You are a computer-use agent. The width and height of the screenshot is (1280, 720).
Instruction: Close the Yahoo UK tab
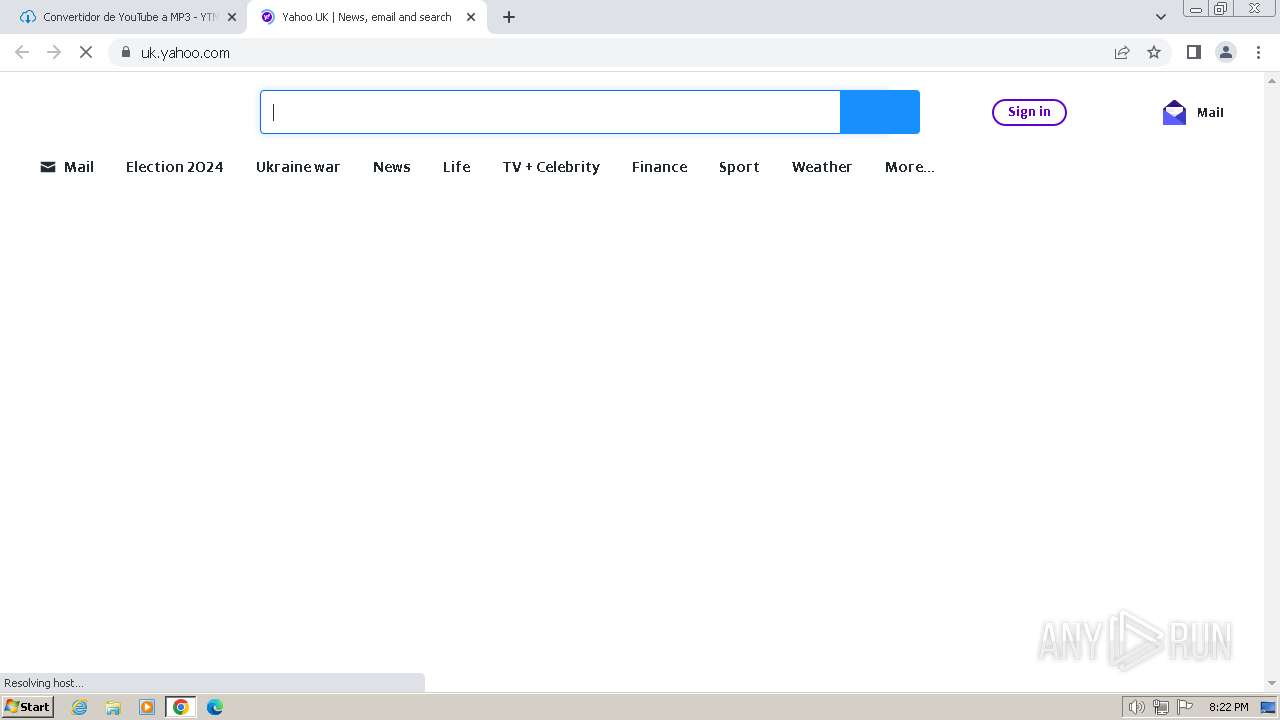pyautogui.click(x=471, y=17)
